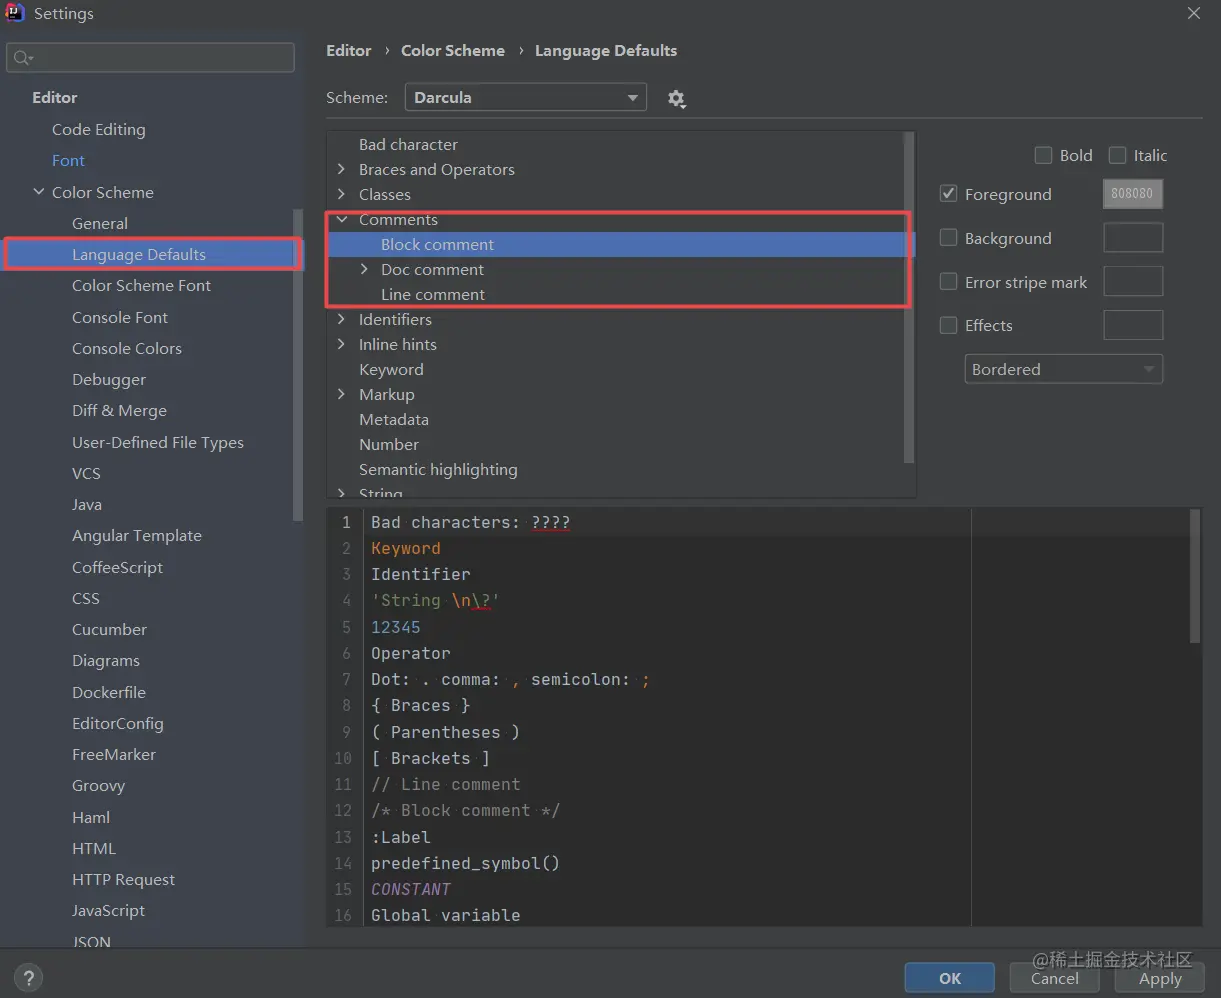
Task: Select Bad character in the list
Action: pyautogui.click(x=408, y=144)
